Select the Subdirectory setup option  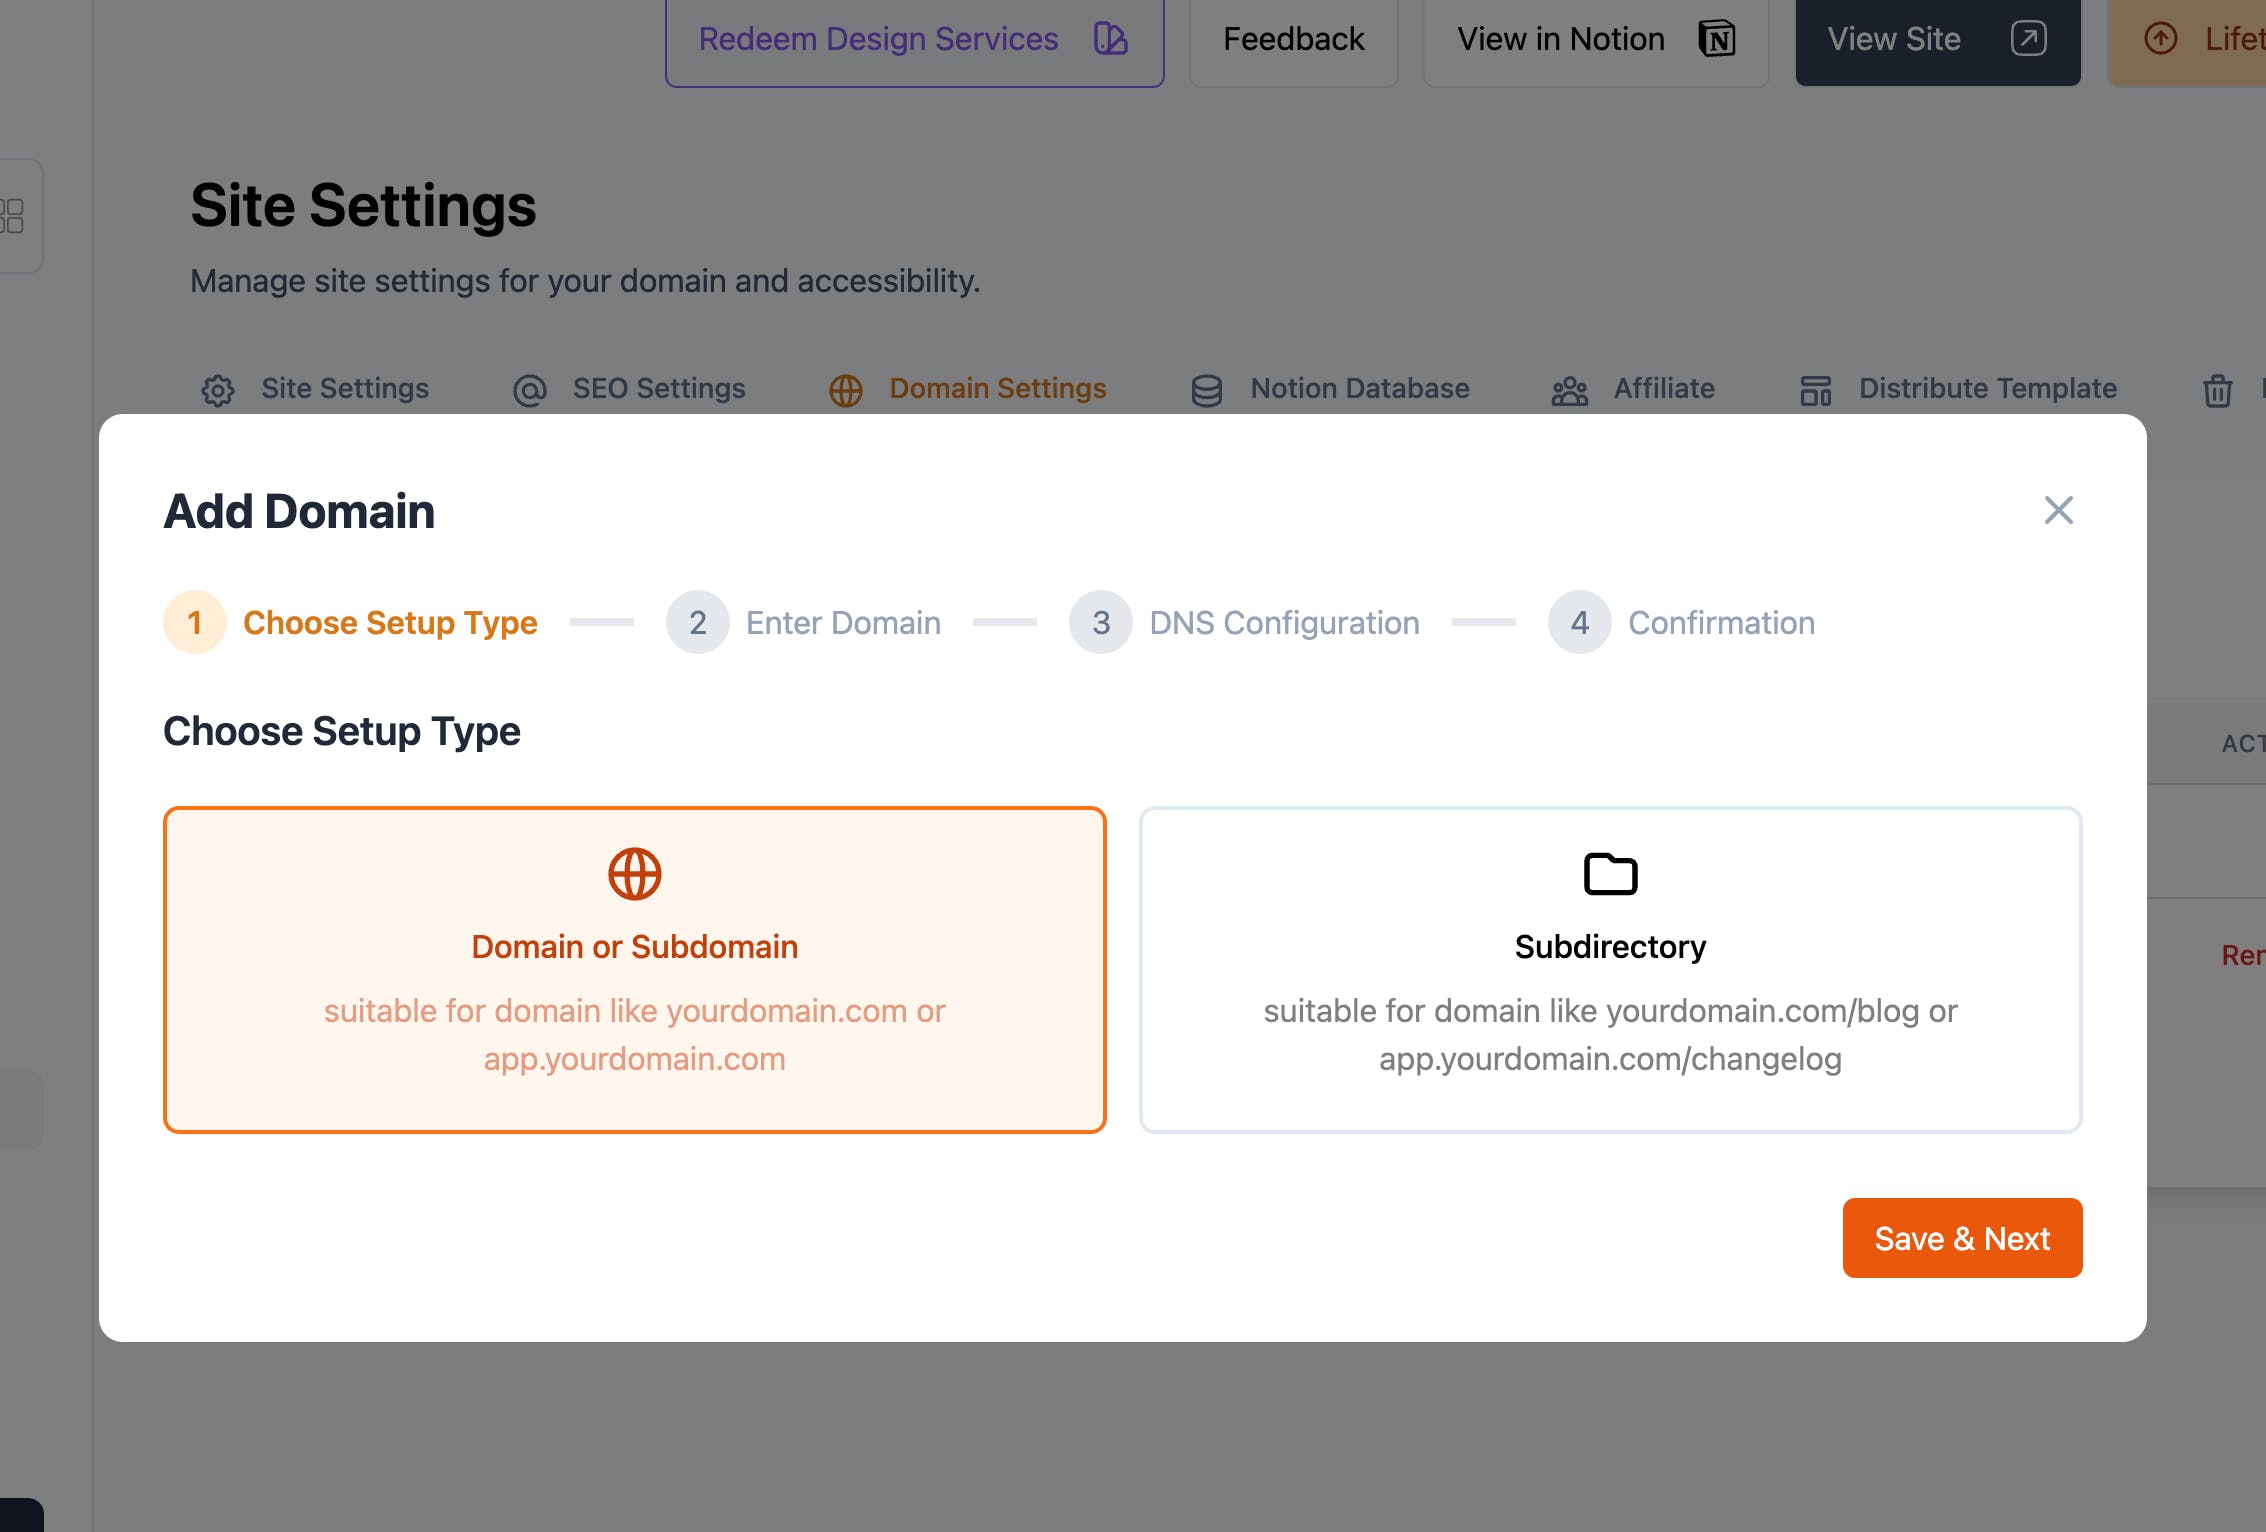[x=1610, y=969]
